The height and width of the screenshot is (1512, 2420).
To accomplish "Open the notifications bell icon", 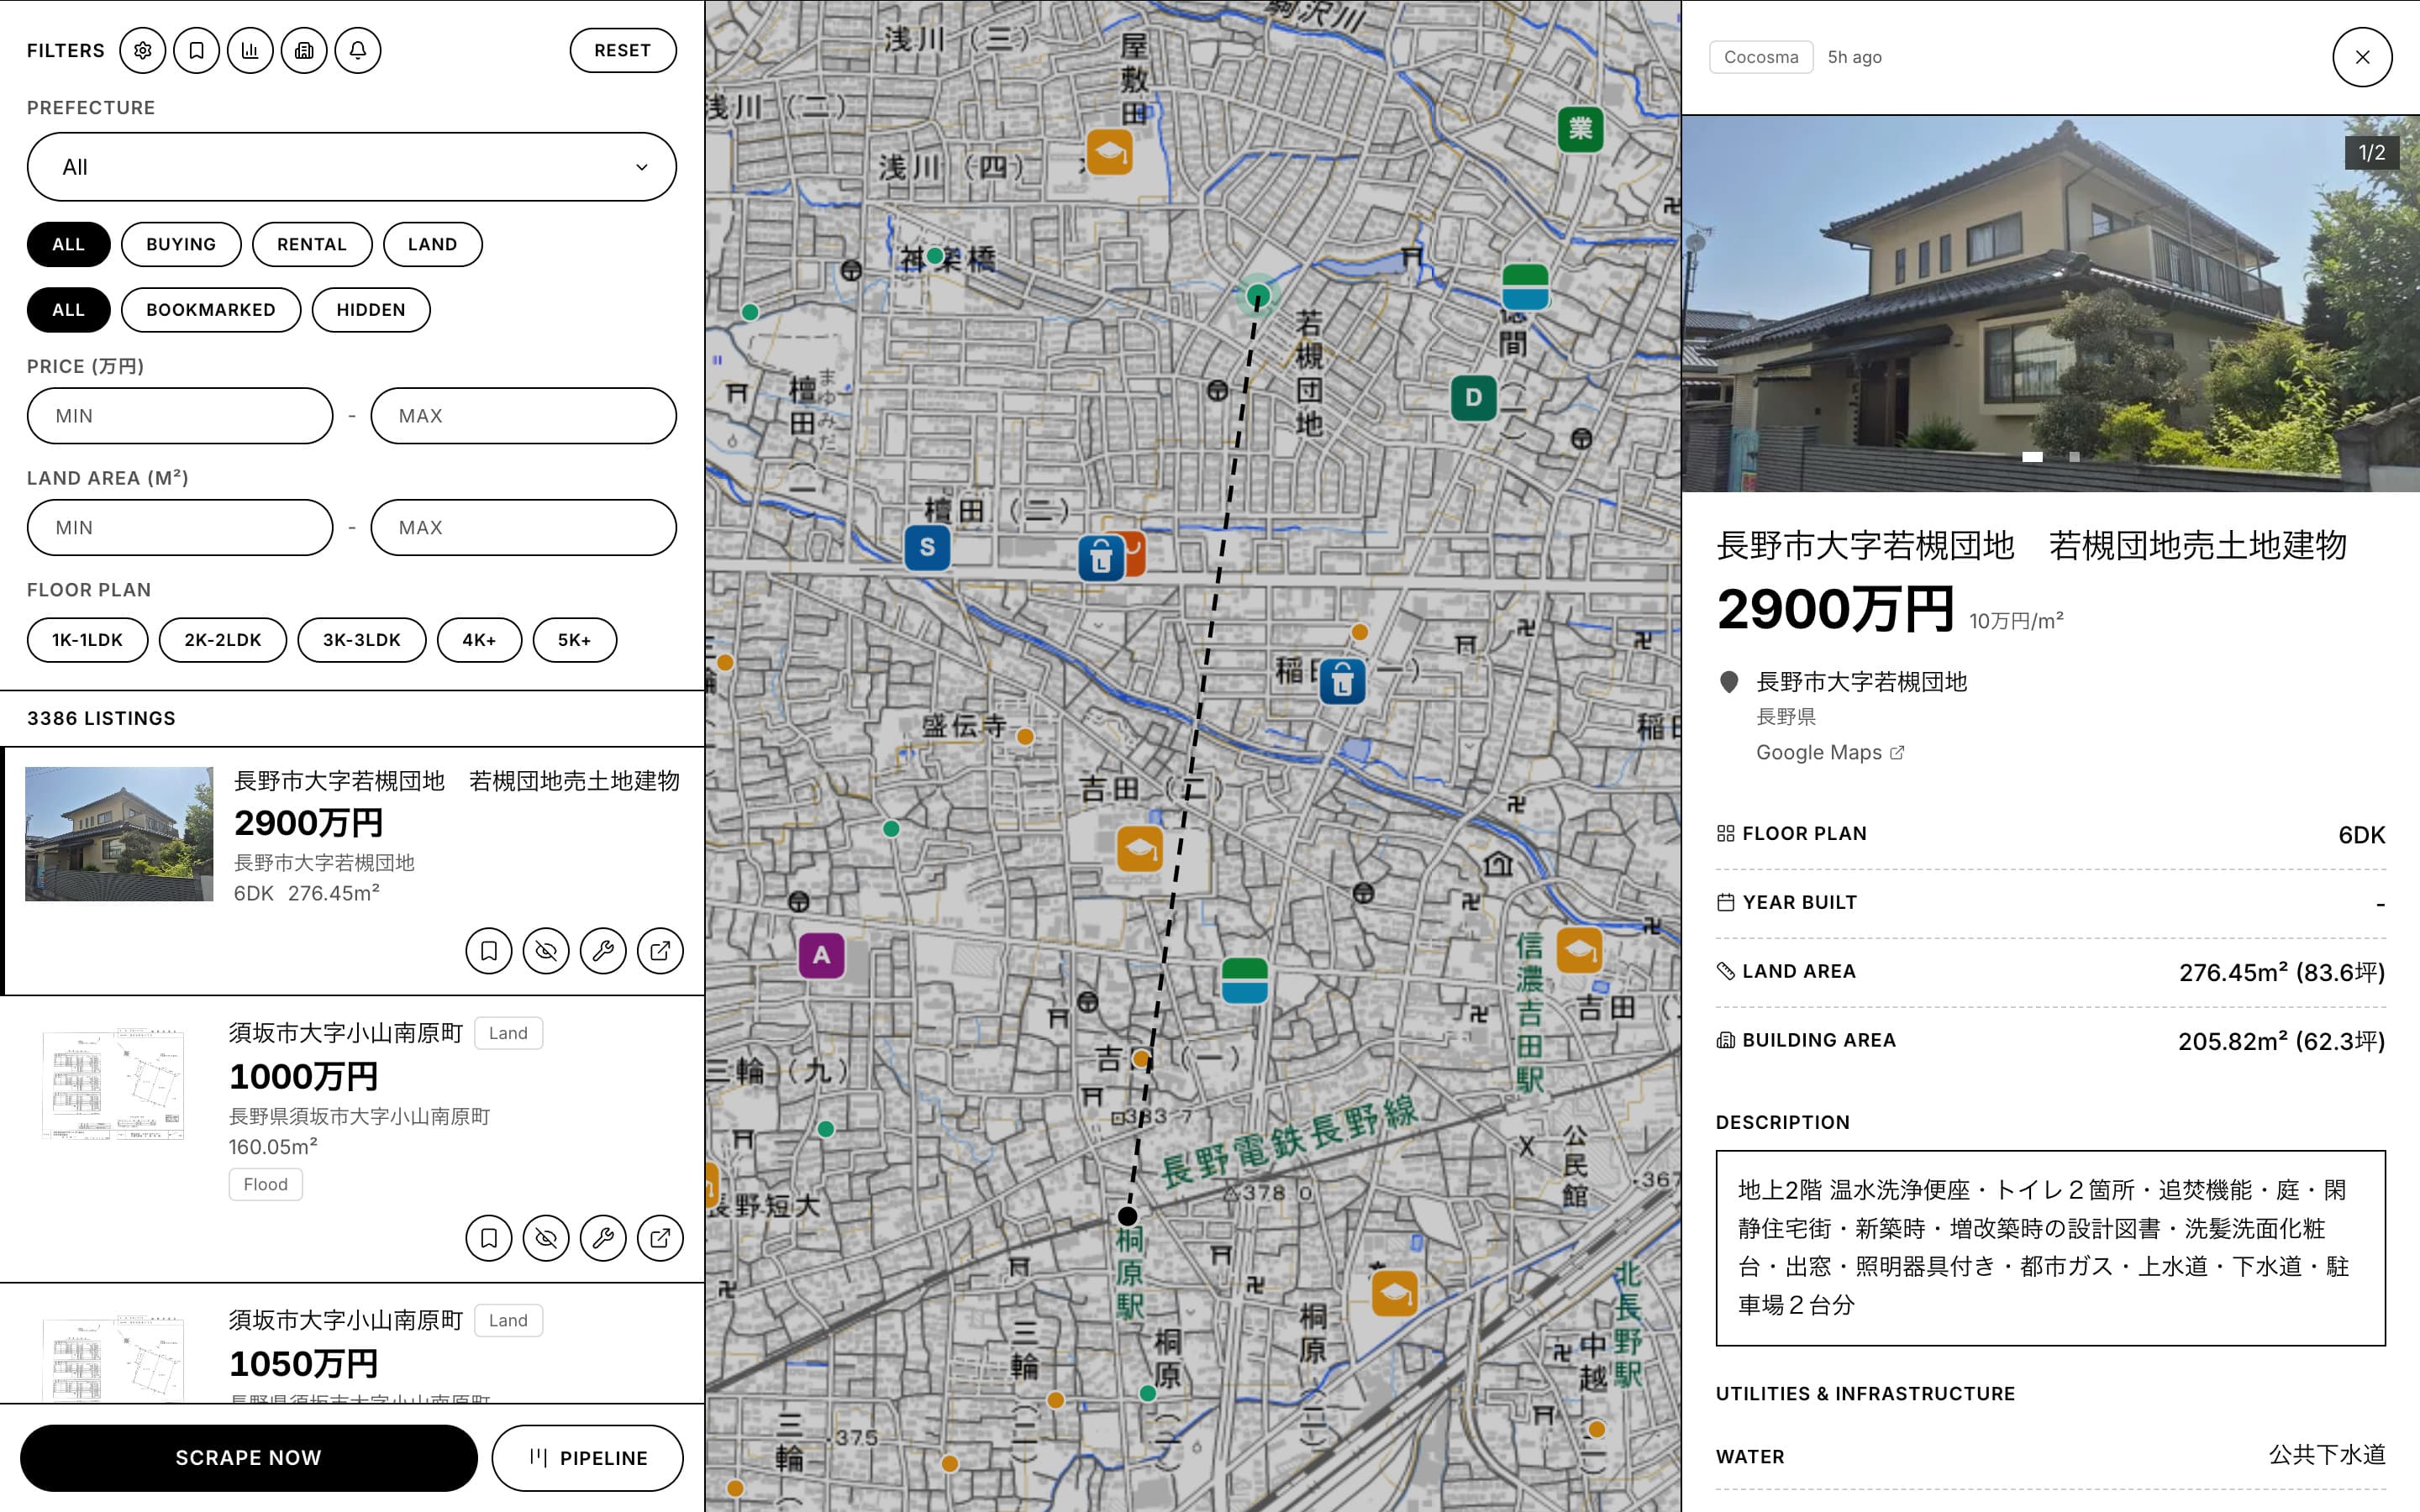I will pos(358,50).
